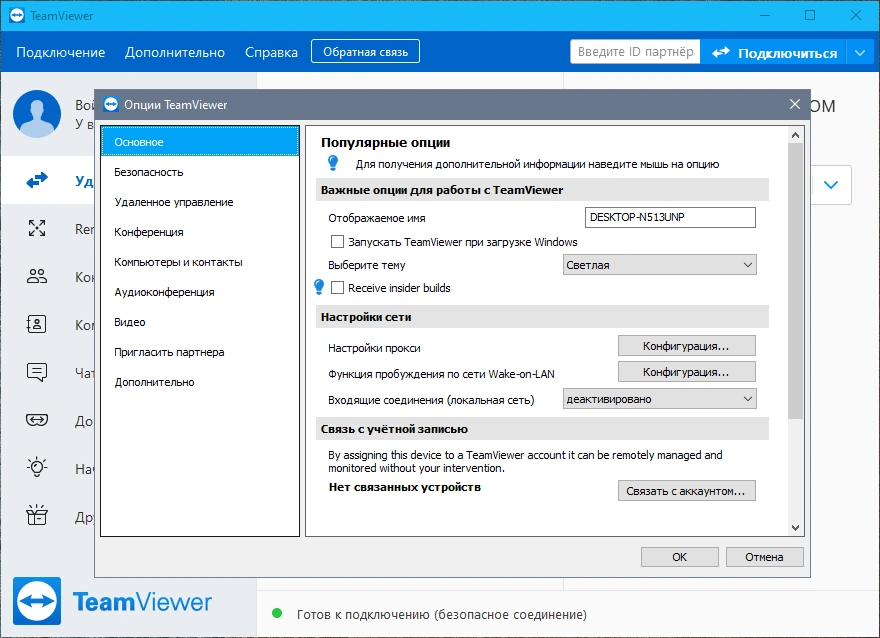880x638 pixels.
Task: Click the green connection status indicator
Action: tap(277, 613)
